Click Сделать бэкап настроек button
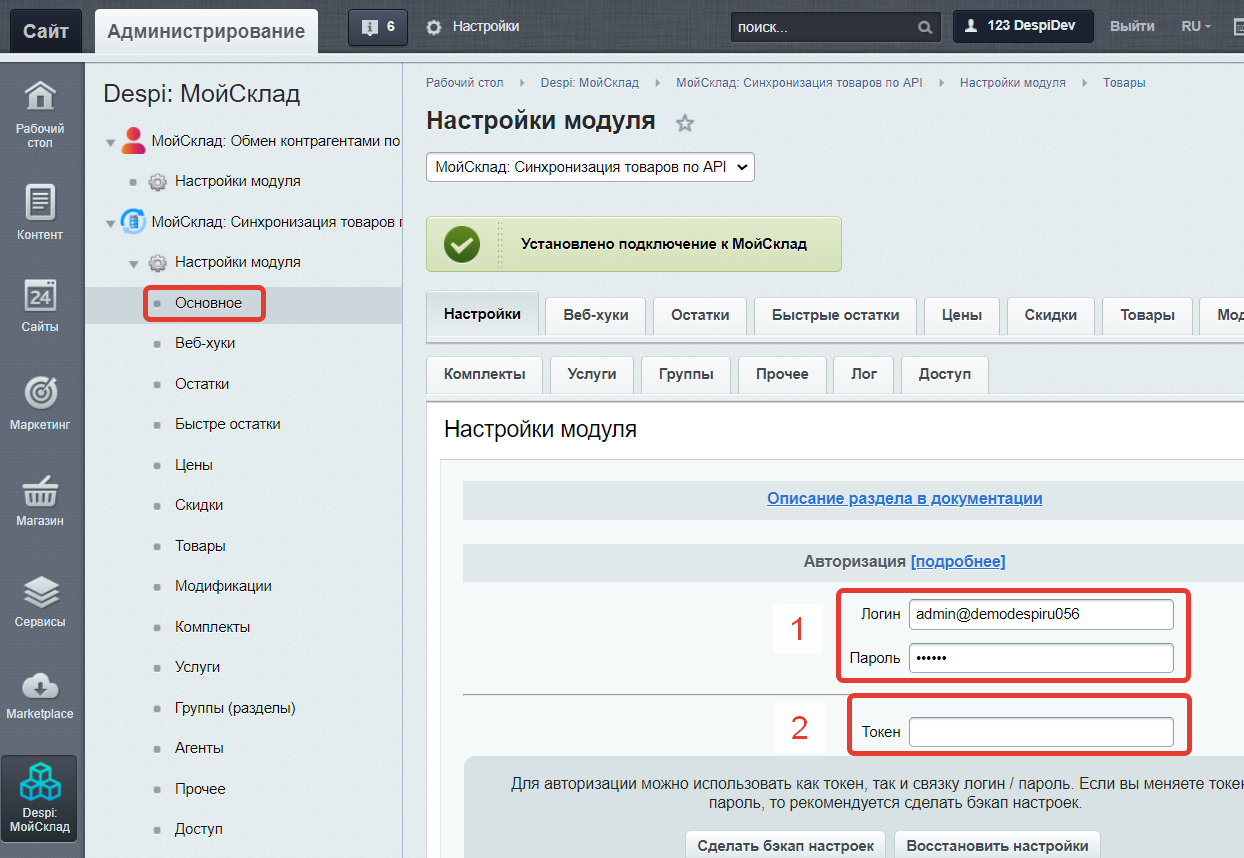The width and height of the screenshot is (1244, 858). coord(786,845)
